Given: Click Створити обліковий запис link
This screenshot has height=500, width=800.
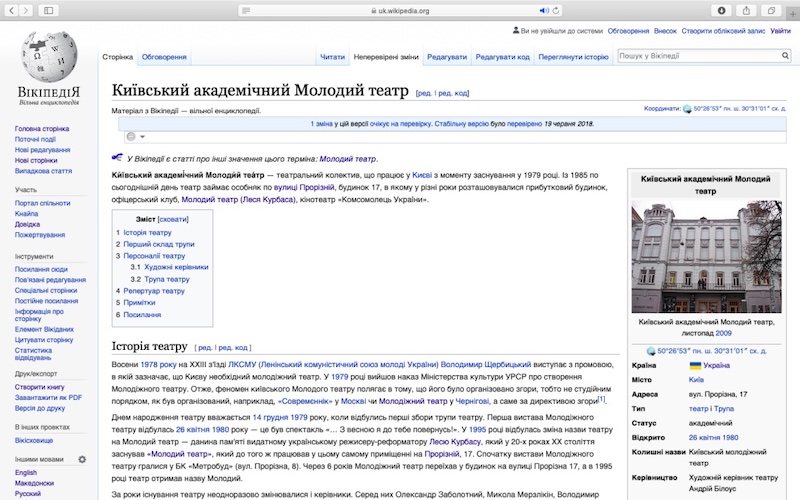Looking at the screenshot, I should pyautogui.click(x=723, y=31).
